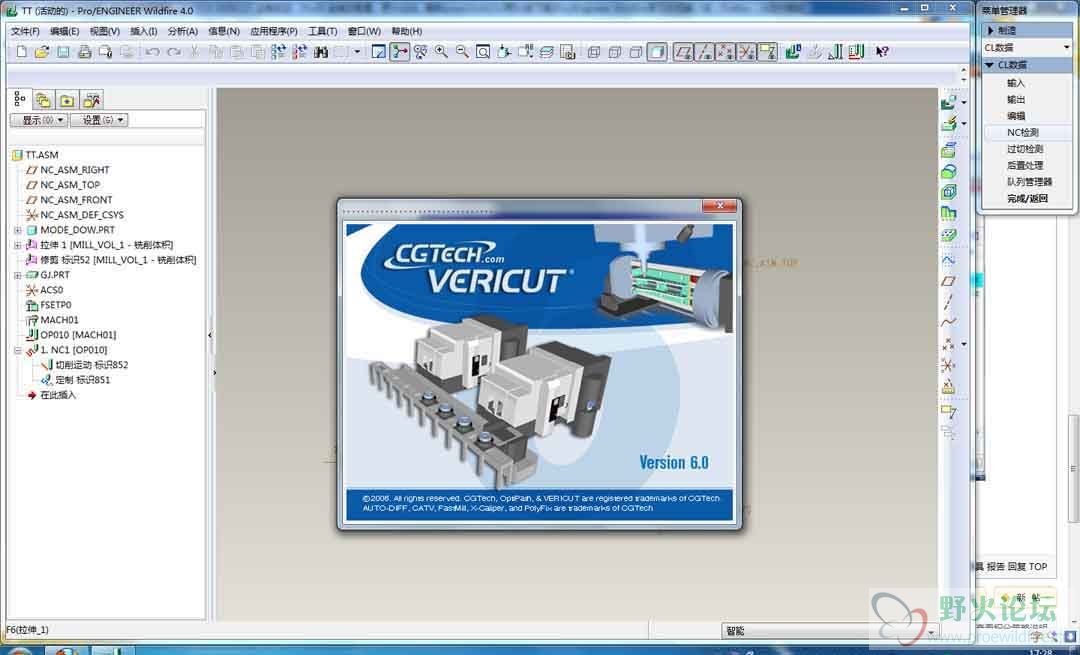The height and width of the screenshot is (655, 1080).
Task: Collapse the CL数据 section header
Action: point(1026,65)
